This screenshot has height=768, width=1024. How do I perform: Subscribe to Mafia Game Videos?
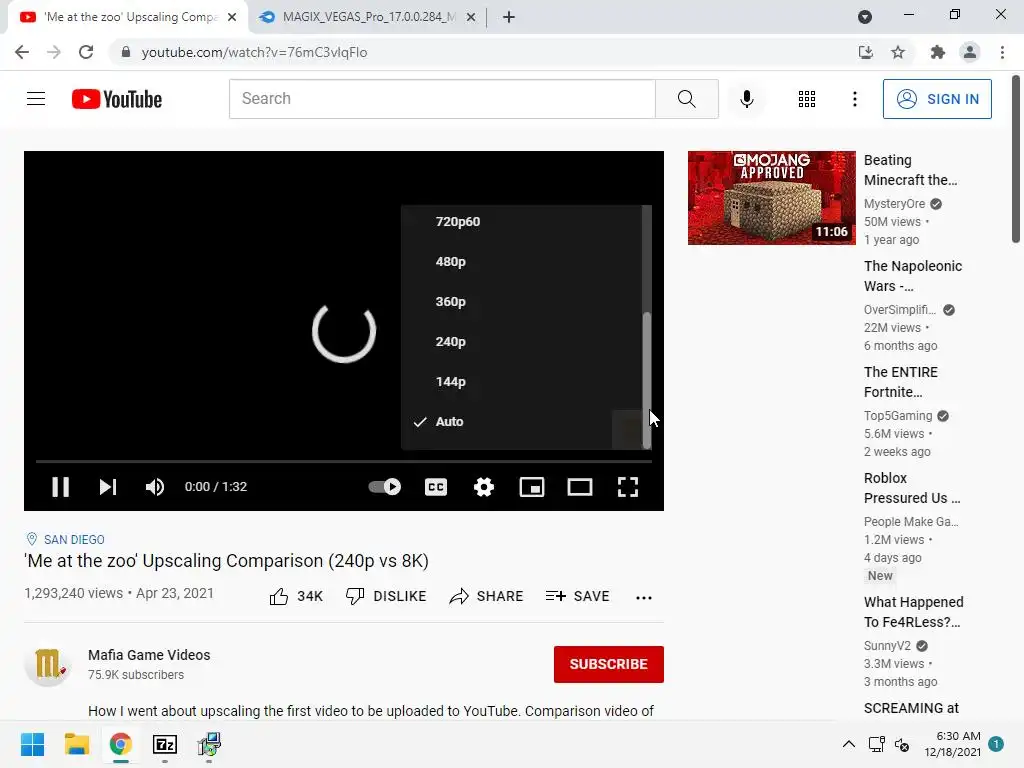point(609,664)
